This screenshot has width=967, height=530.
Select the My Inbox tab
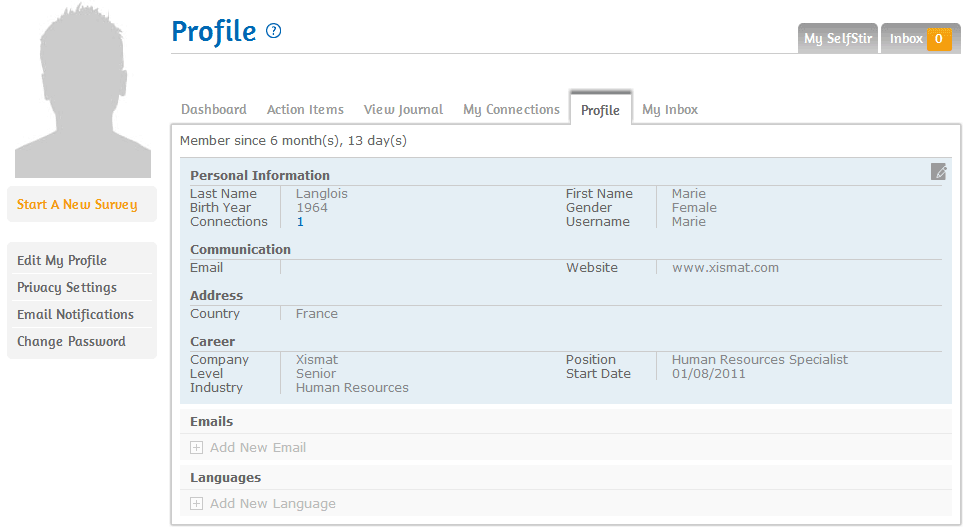coord(669,110)
